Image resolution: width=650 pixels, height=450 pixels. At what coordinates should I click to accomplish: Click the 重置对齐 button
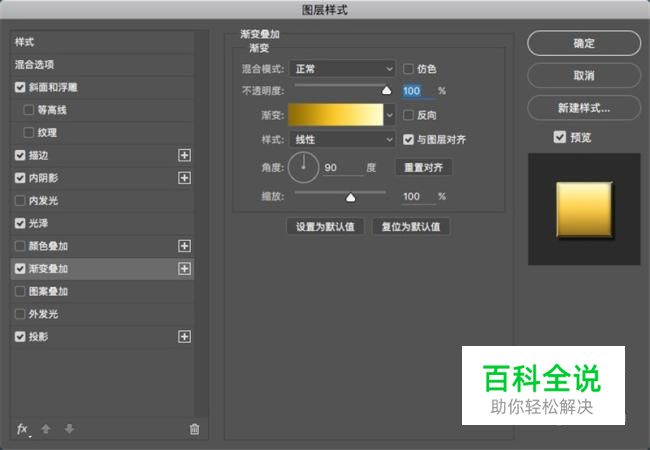[424, 167]
